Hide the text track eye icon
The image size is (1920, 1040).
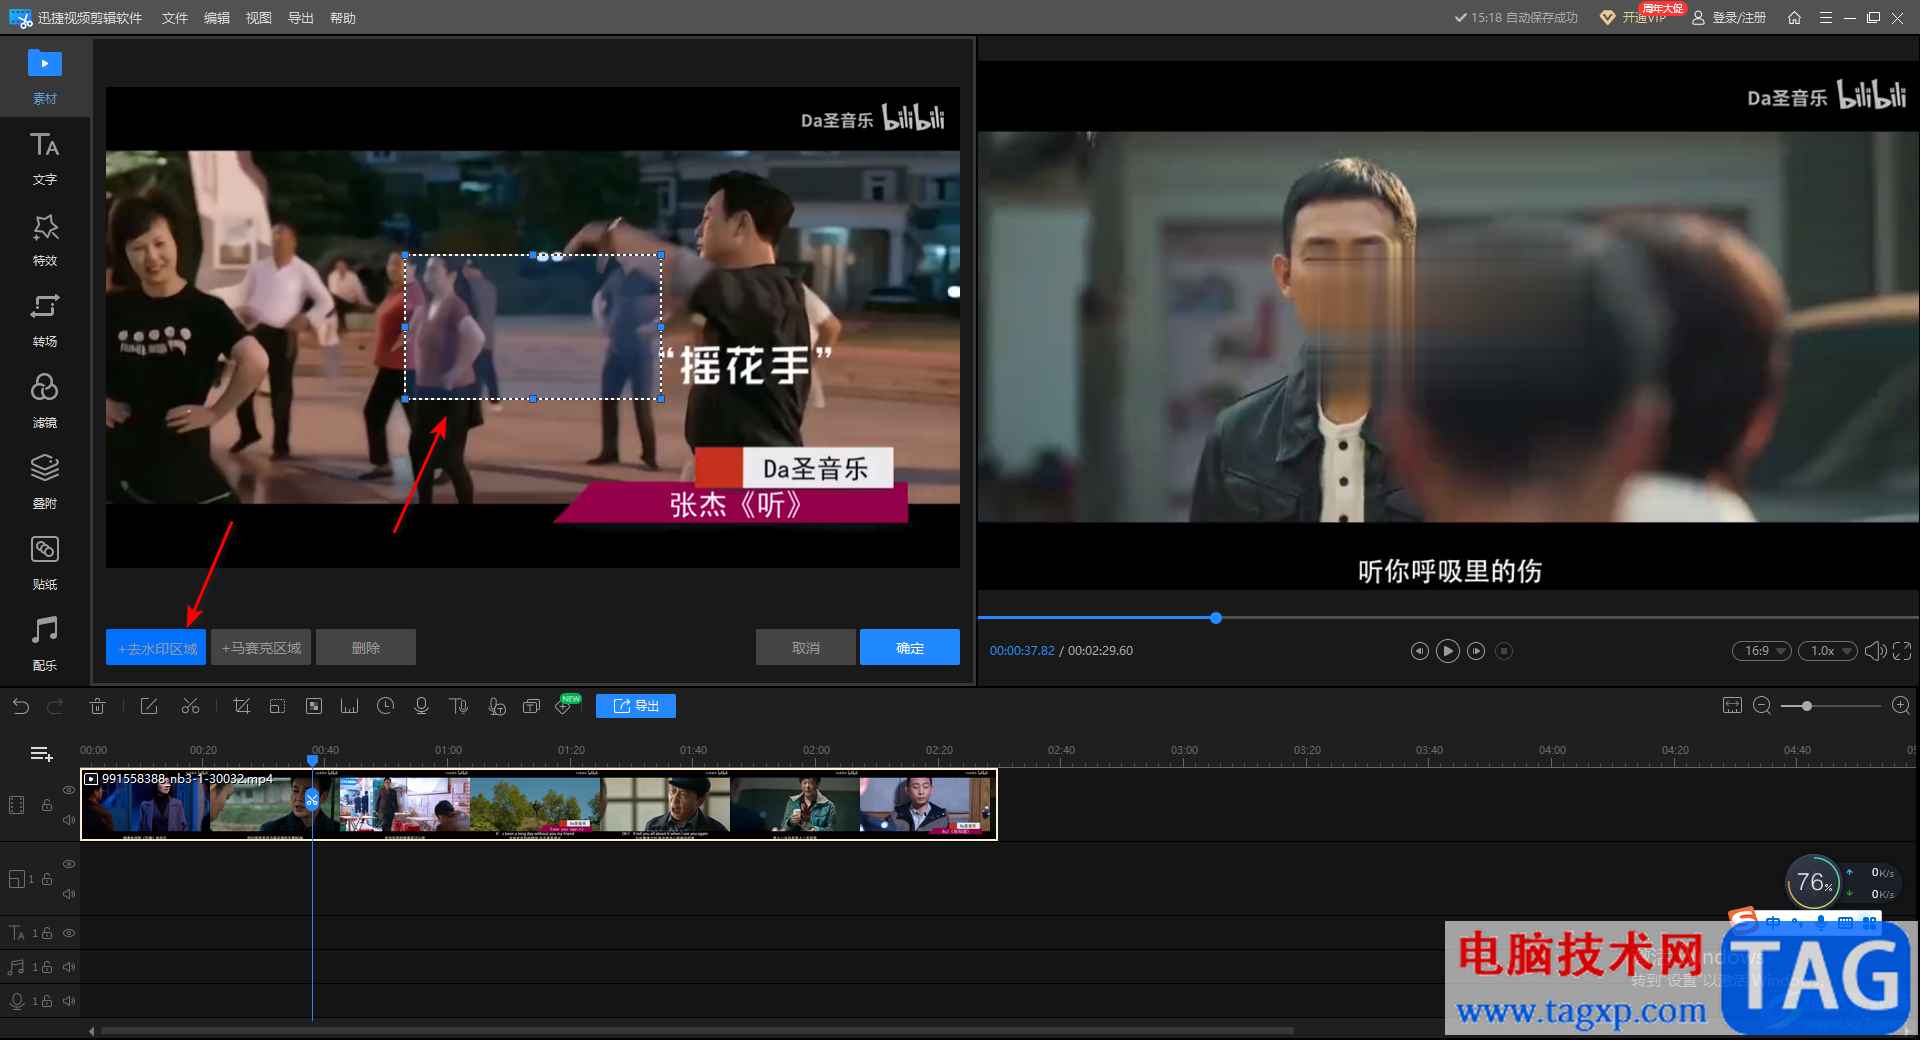[x=69, y=933]
